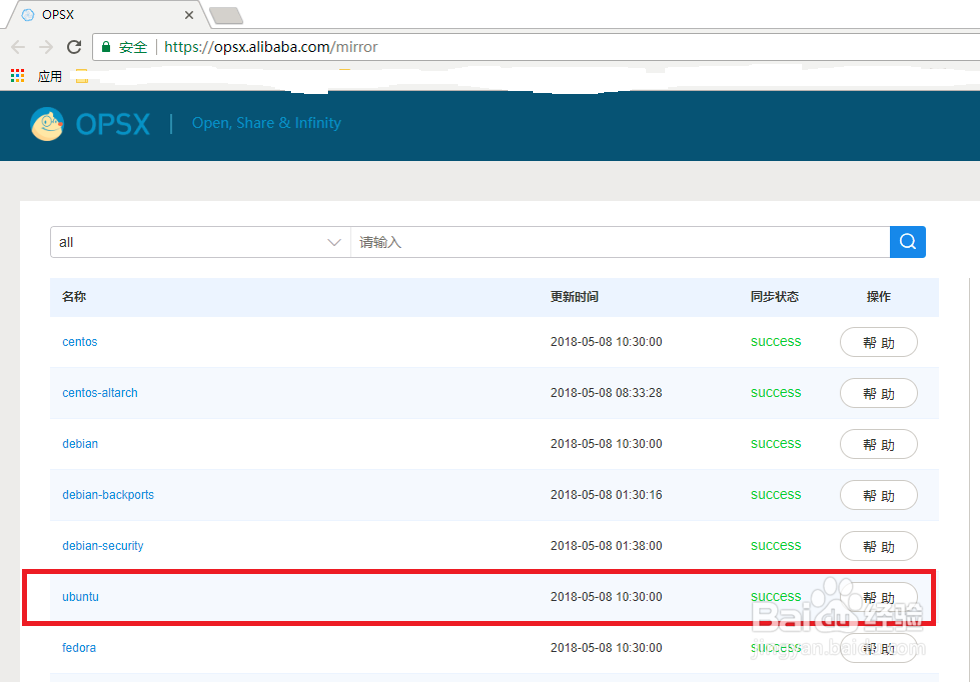
Task: Click the browser forward arrow
Action: click(46, 47)
